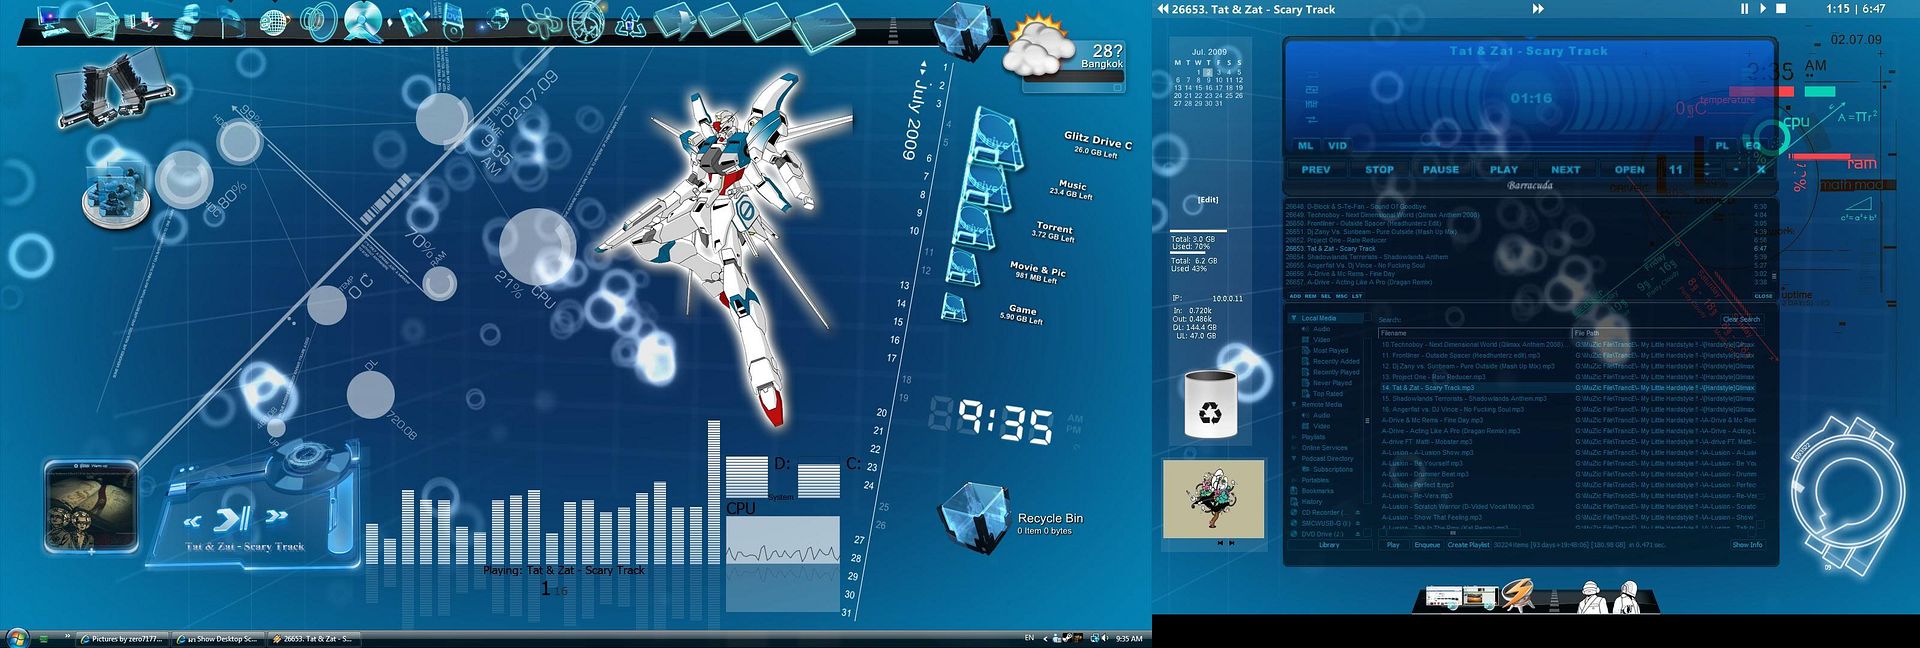Toggle the VID video window button
The height and width of the screenshot is (648, 1920).
[1337, 146]
